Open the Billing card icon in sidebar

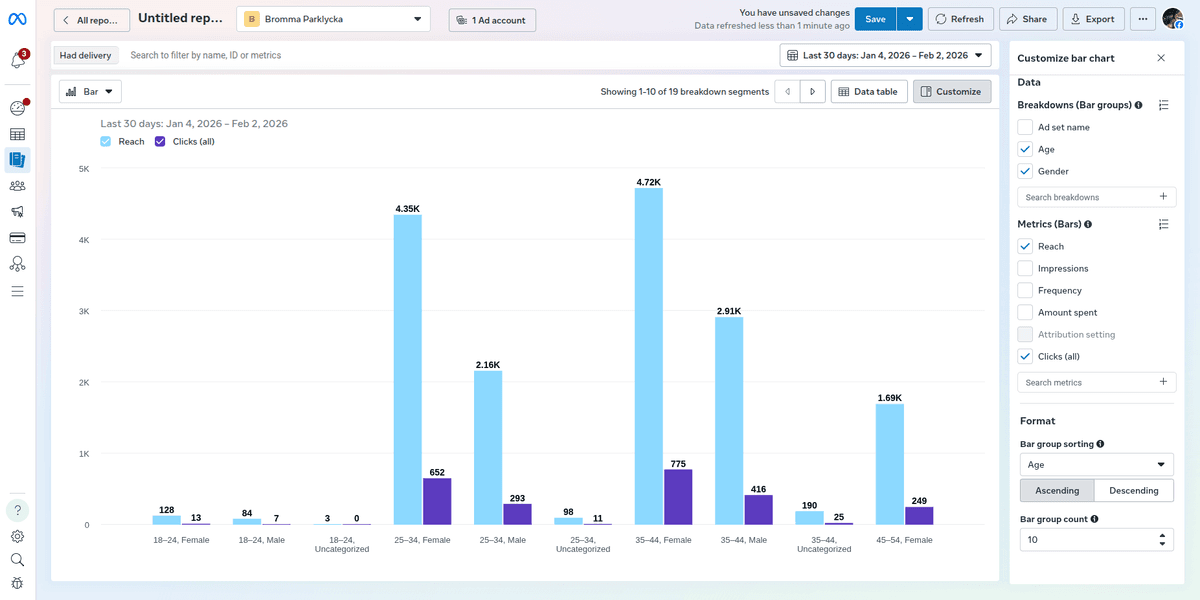(18, 238)
